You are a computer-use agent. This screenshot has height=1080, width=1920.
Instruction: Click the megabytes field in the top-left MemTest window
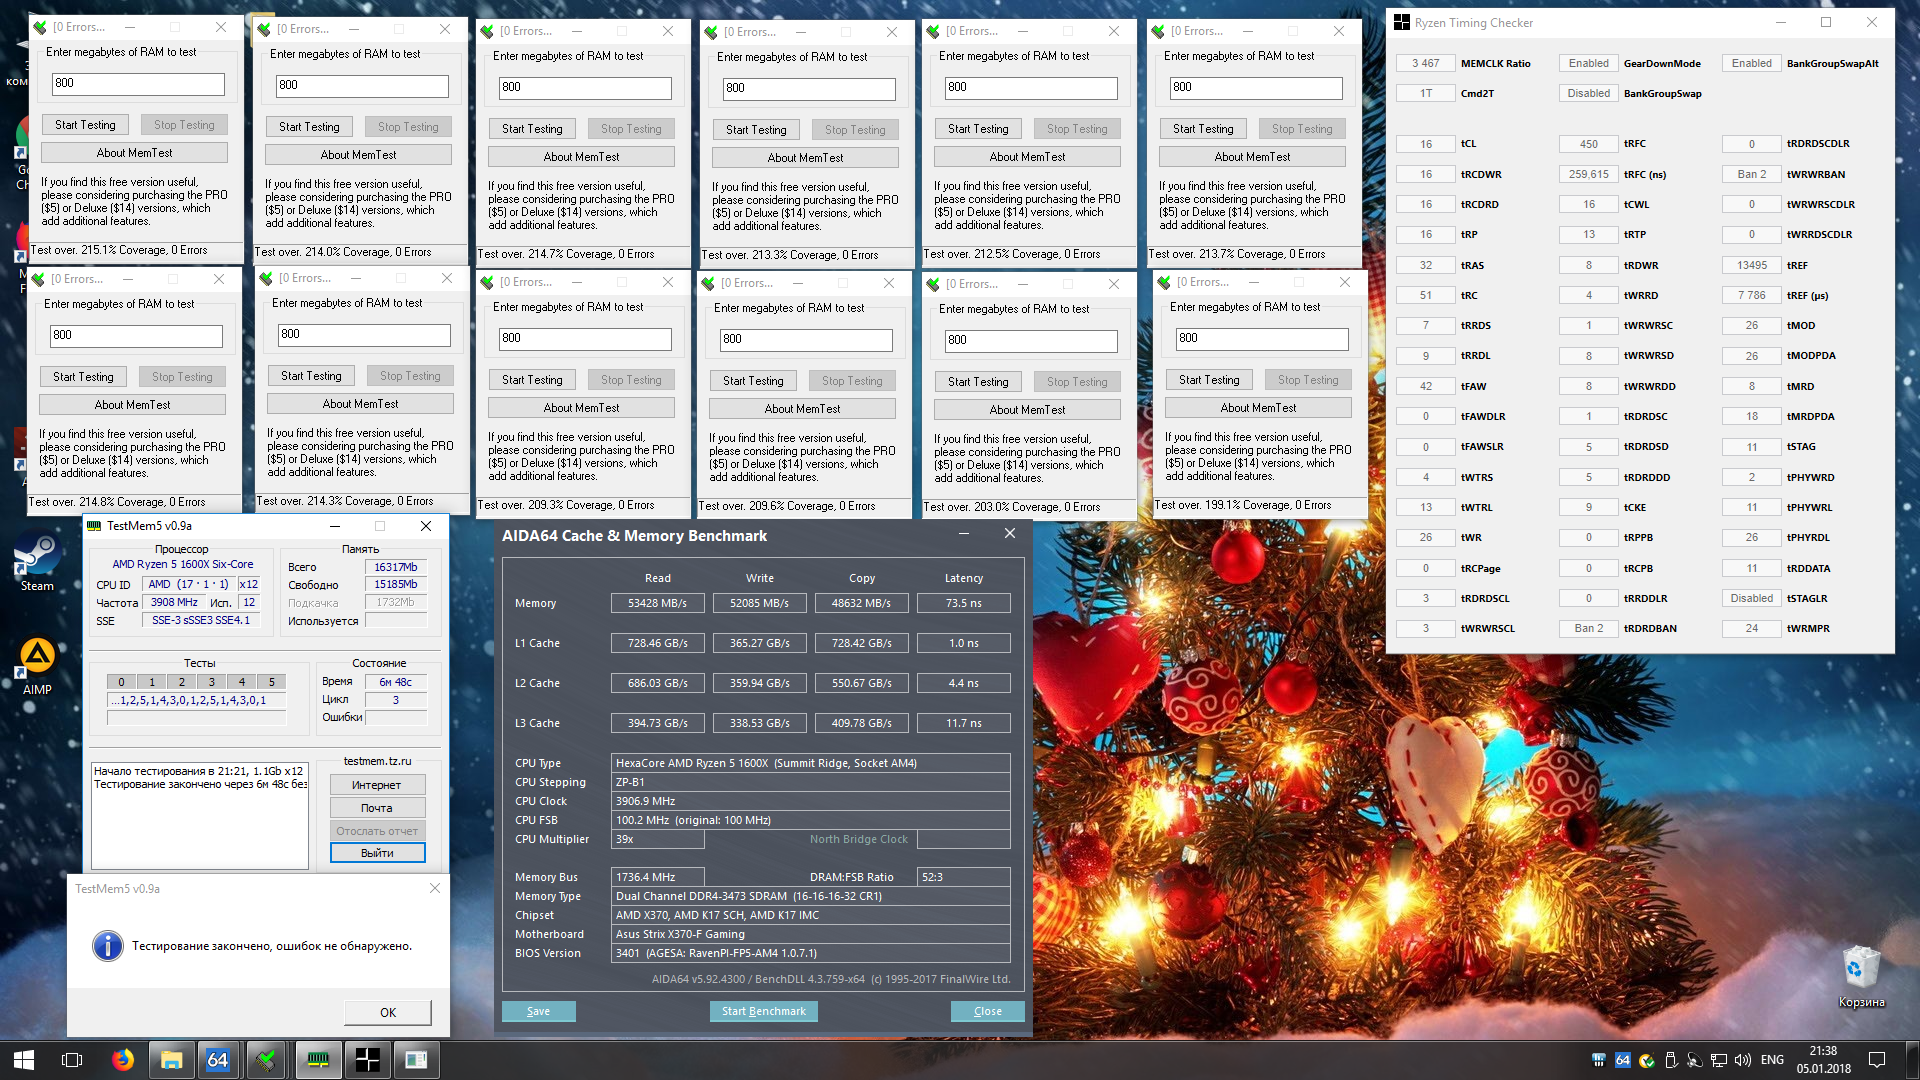coord(138,84)
